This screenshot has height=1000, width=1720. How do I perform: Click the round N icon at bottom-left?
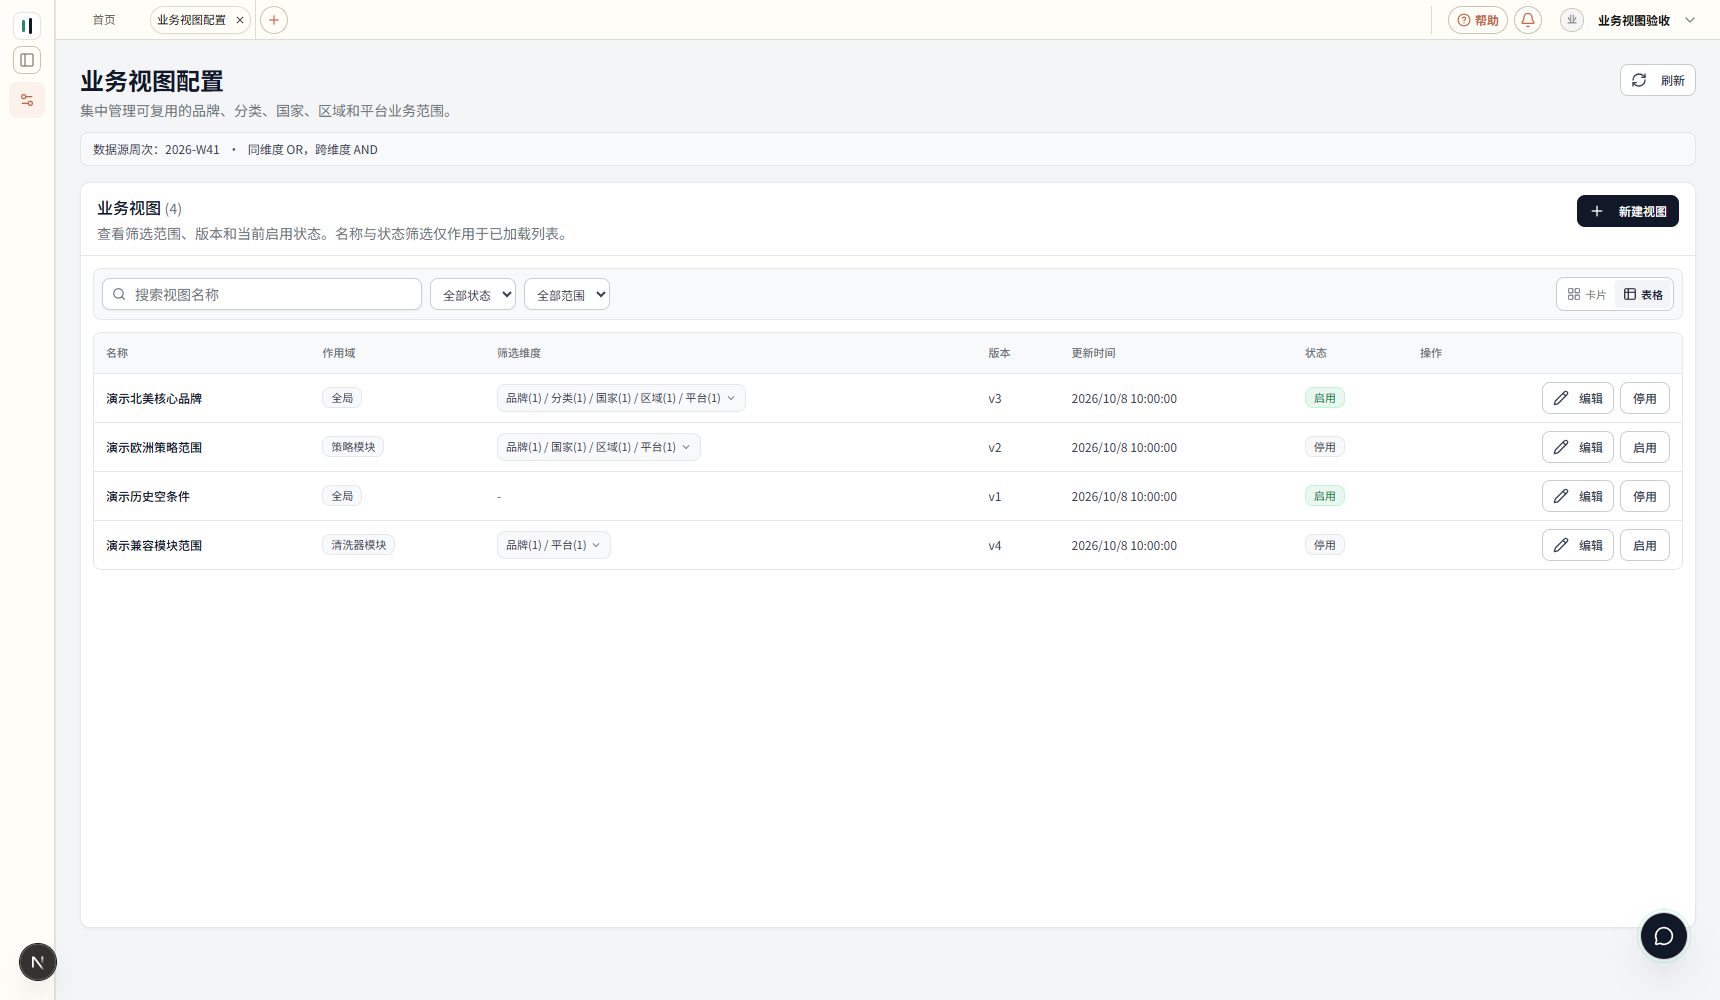tap(38, 962)
